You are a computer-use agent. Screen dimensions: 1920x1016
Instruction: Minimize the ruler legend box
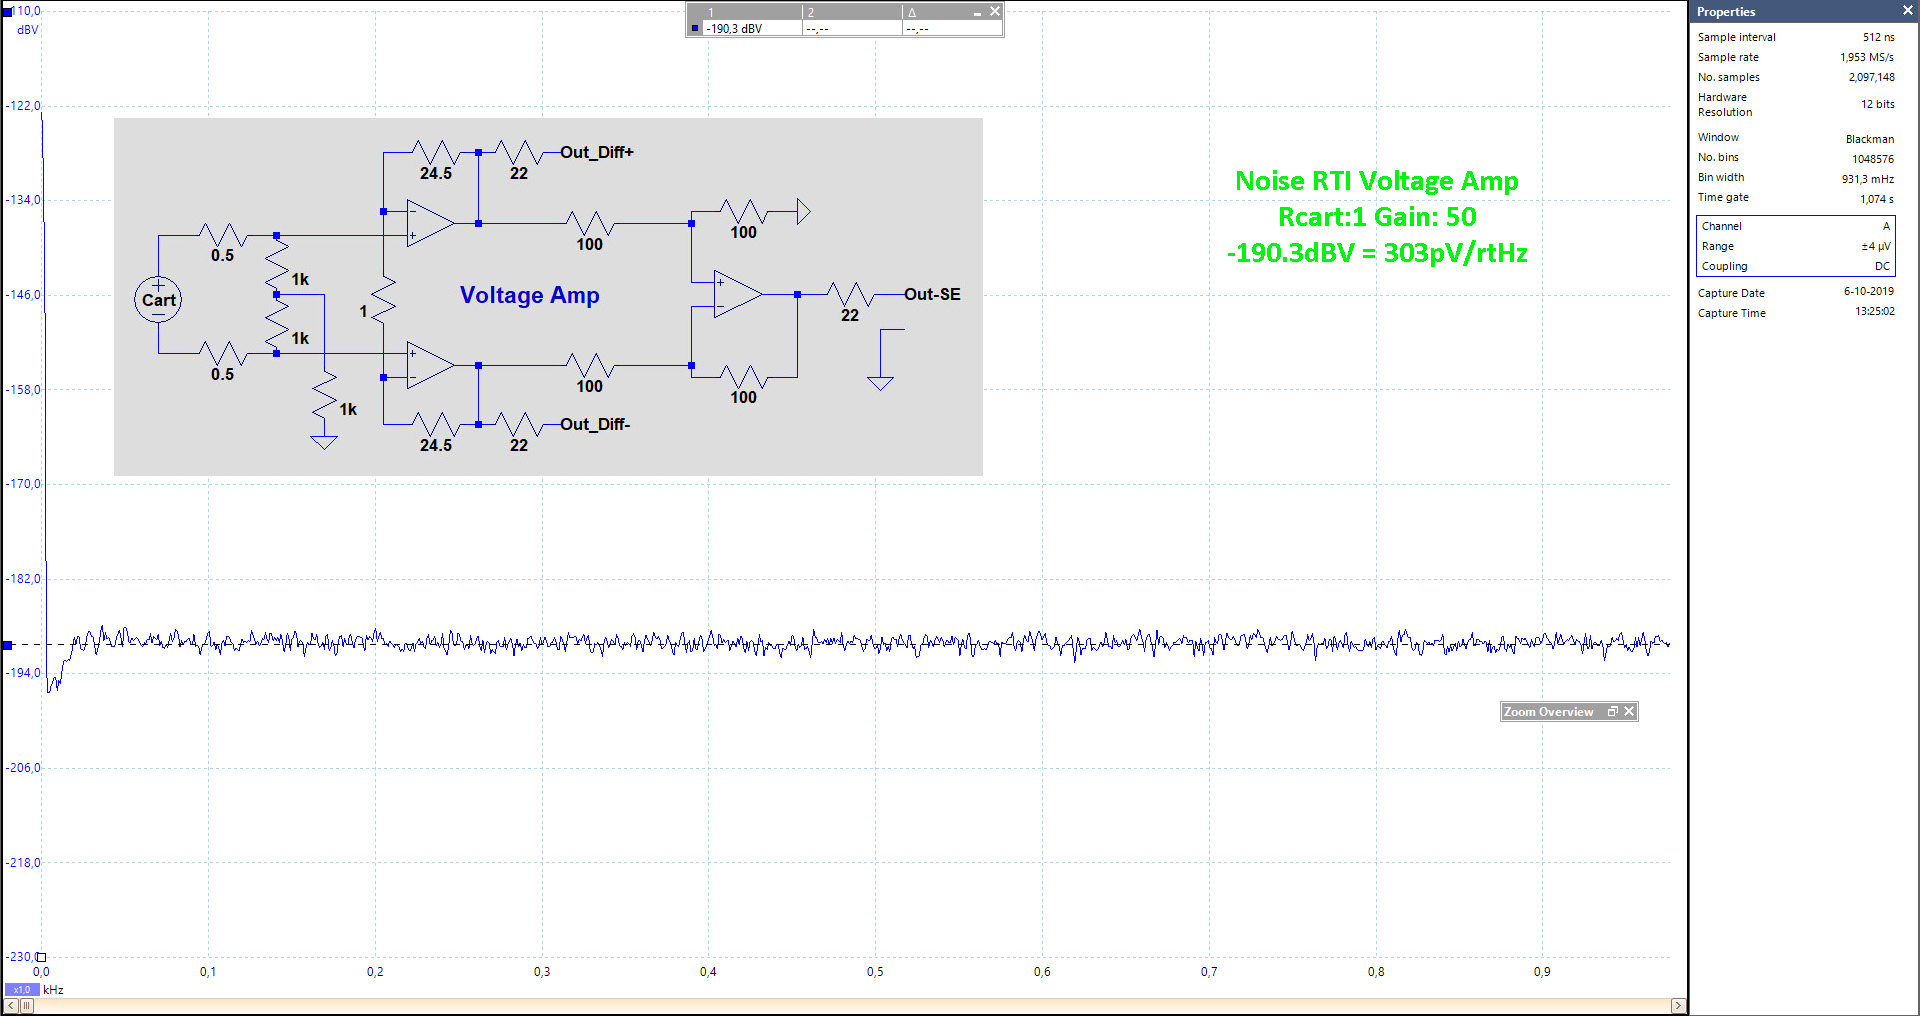pos(977,12)
